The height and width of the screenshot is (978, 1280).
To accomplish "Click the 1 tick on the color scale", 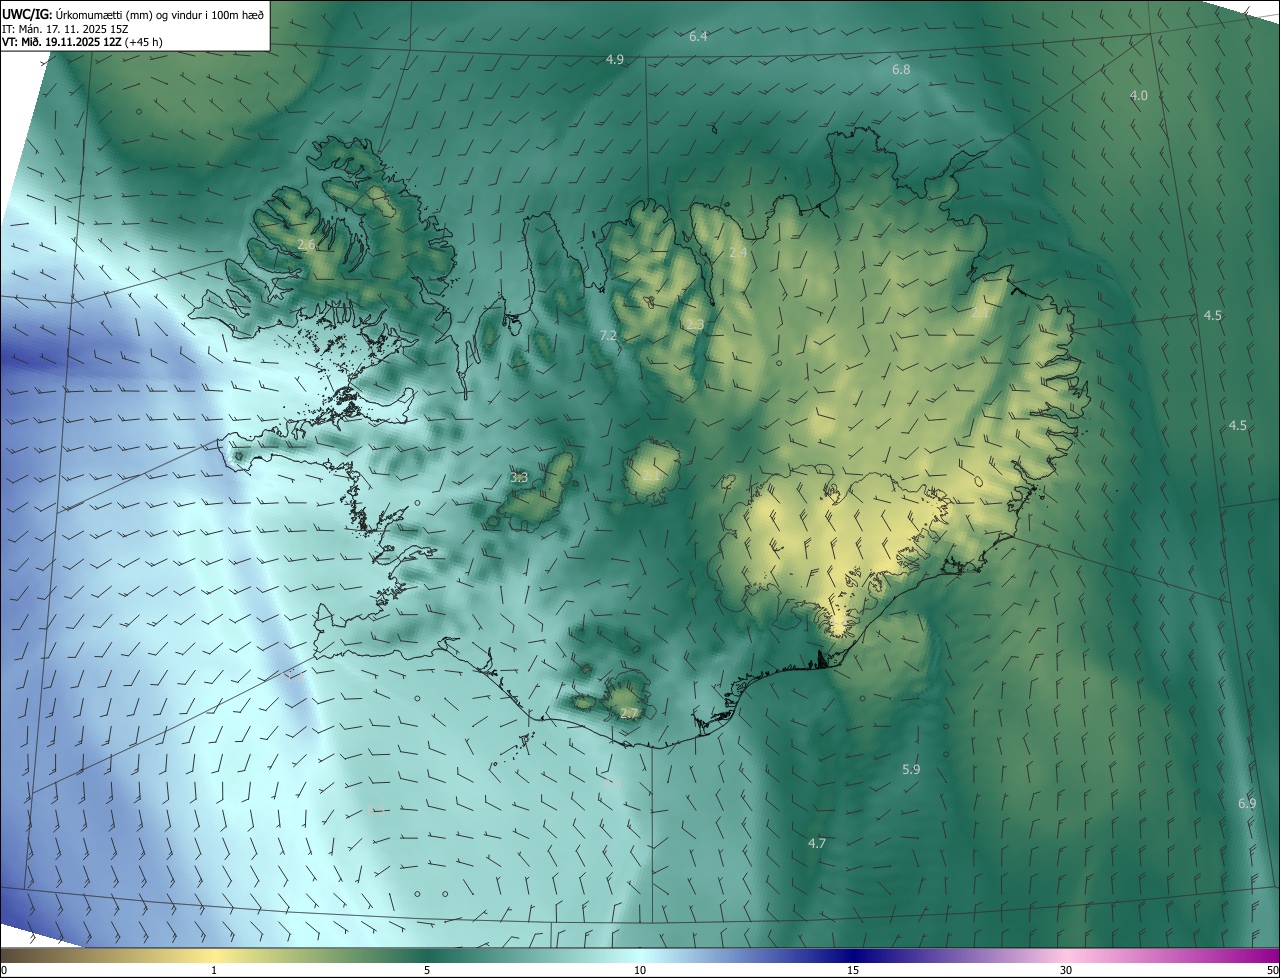I will (x=214, y=970).
